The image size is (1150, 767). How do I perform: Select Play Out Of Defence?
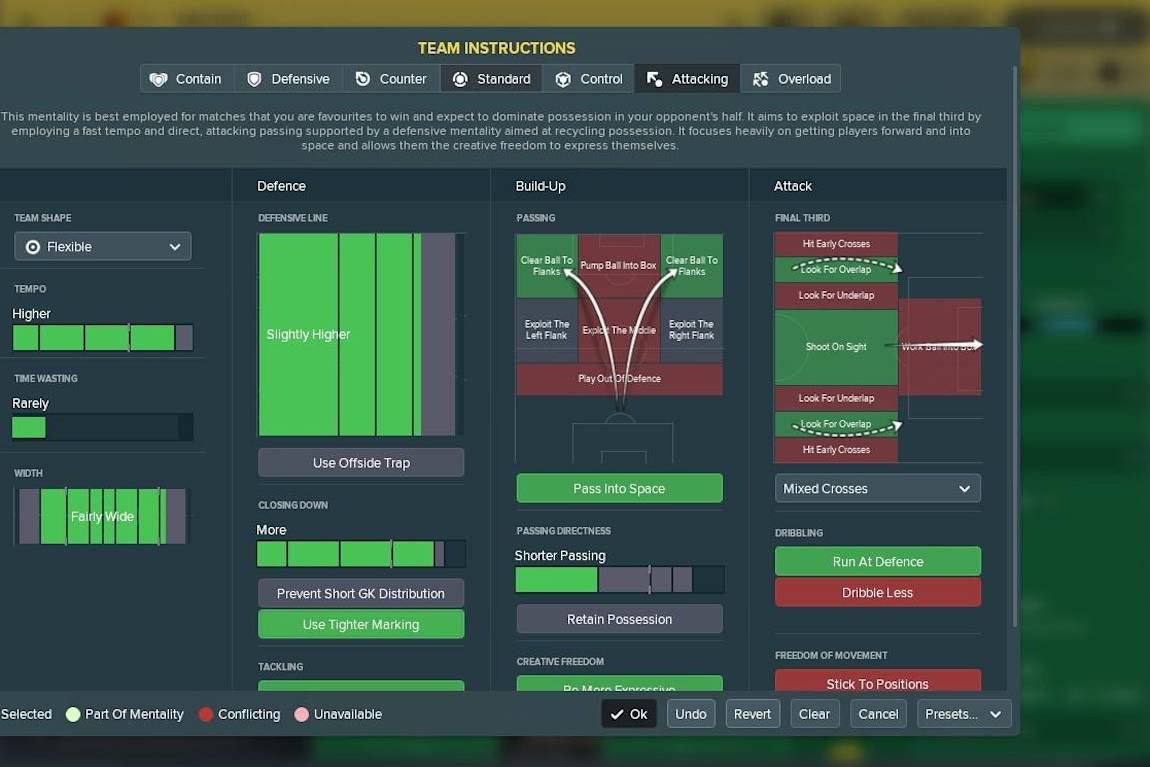(x=620, y=379)
